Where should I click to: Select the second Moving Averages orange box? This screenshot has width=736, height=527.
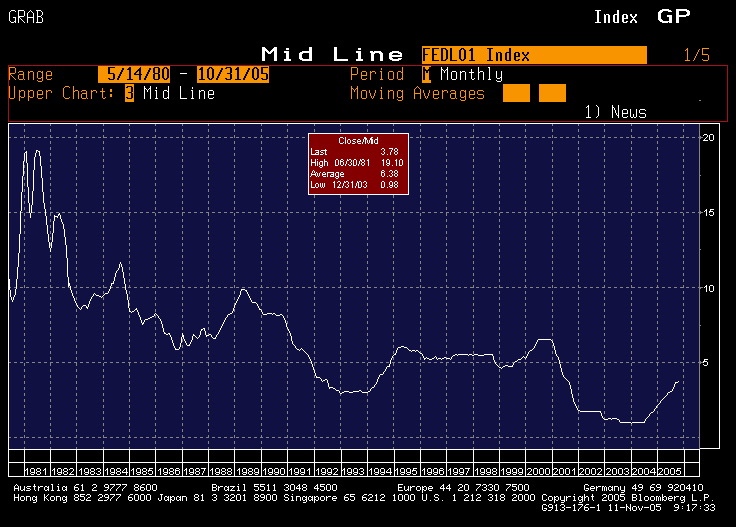552,93
